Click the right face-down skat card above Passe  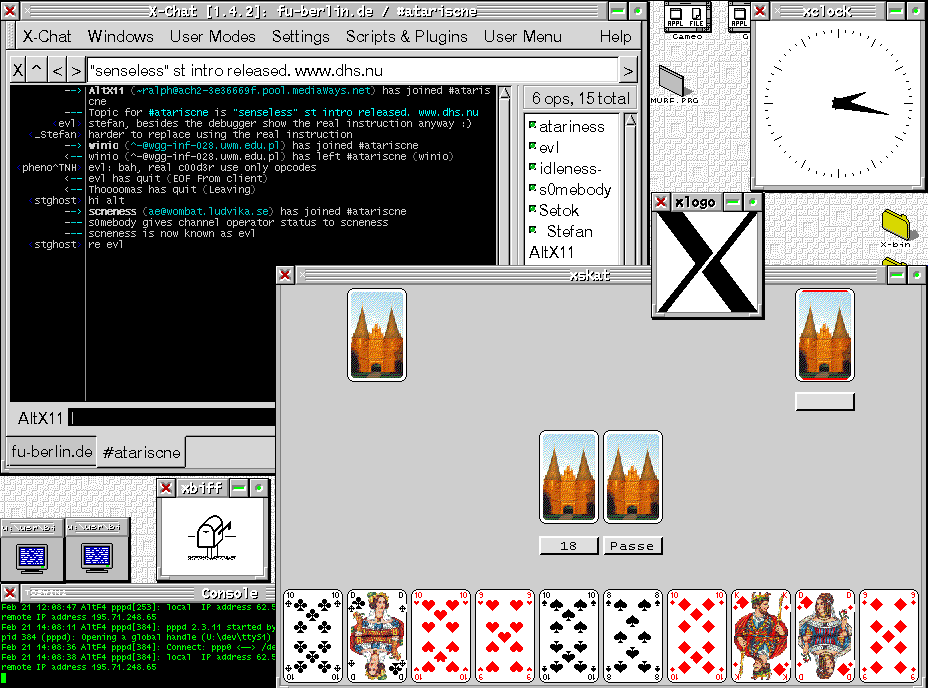point(633,477)
